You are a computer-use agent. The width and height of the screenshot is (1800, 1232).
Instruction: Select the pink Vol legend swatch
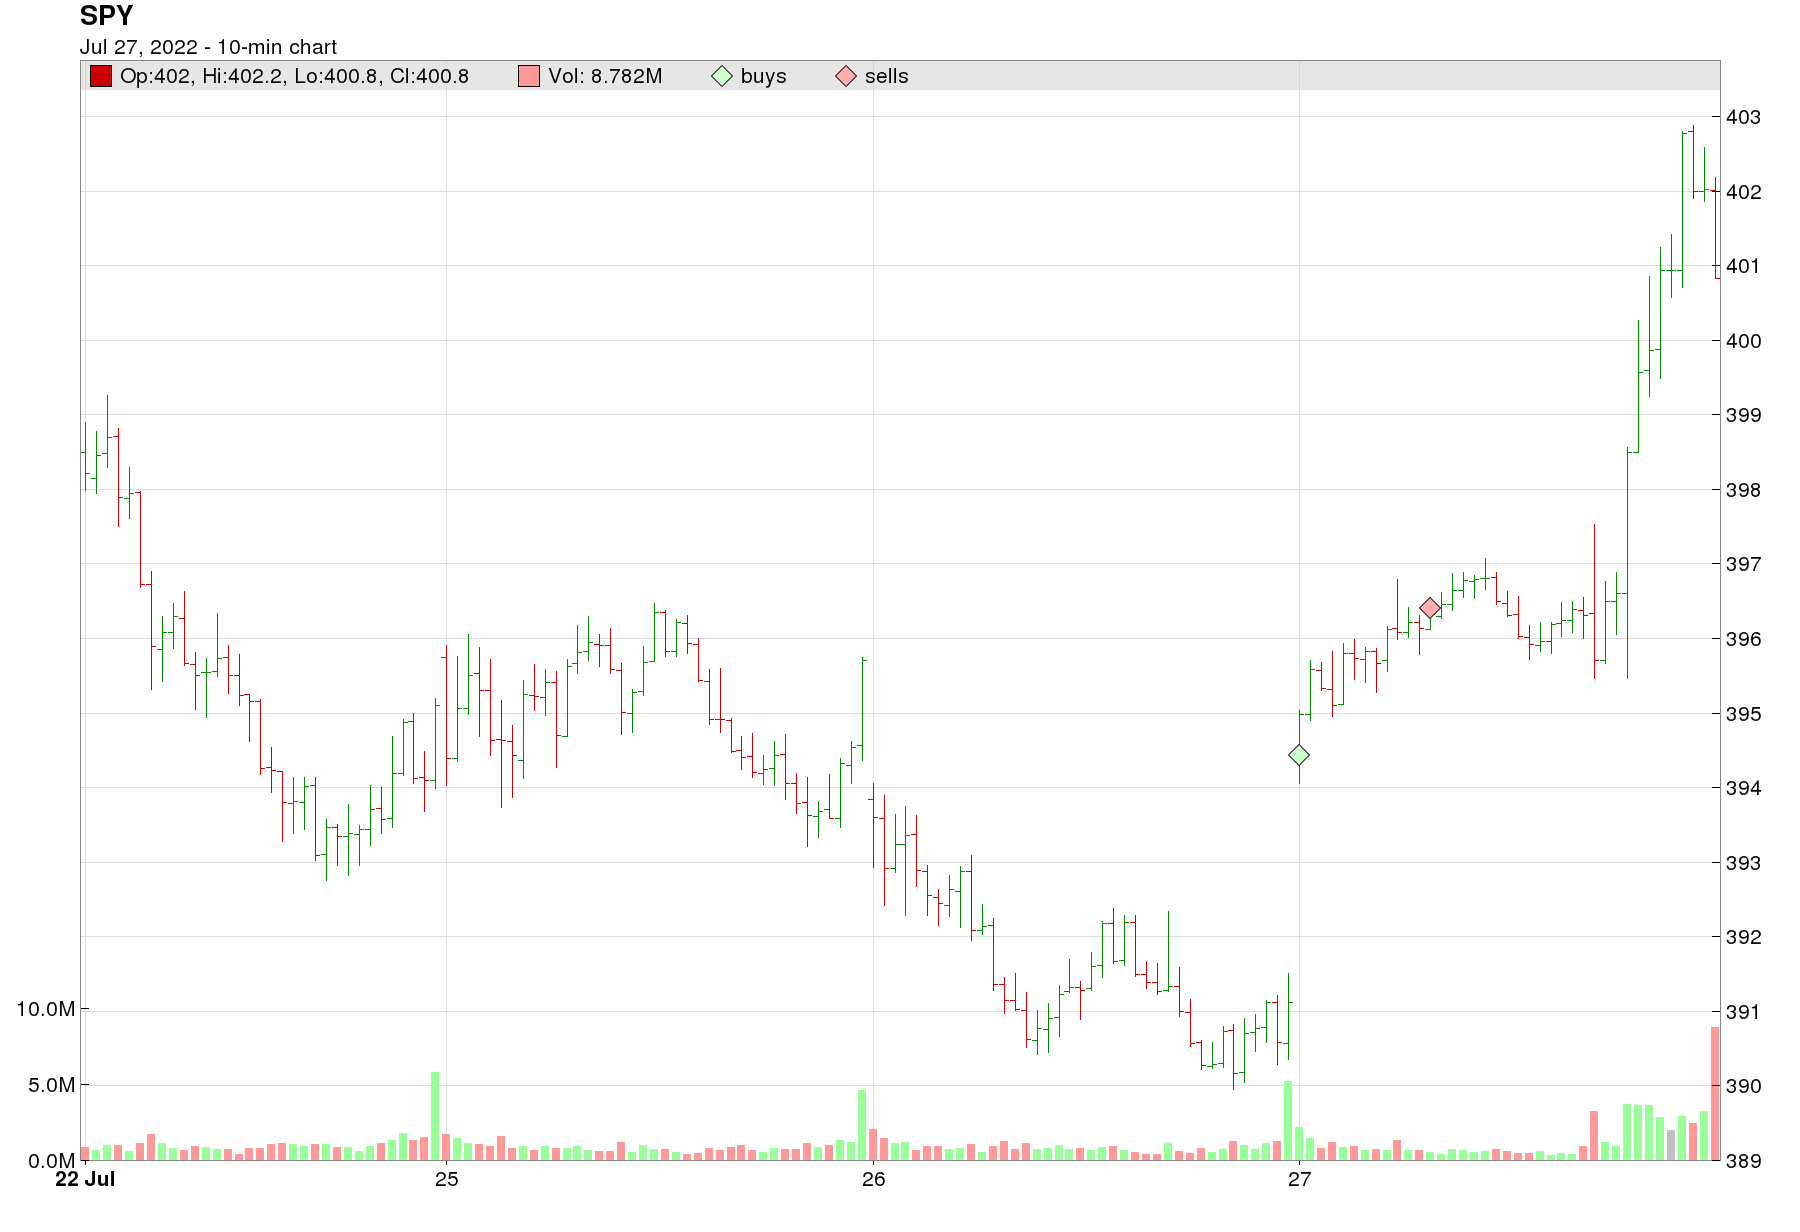pyautogui.click(x=529, y=76)
